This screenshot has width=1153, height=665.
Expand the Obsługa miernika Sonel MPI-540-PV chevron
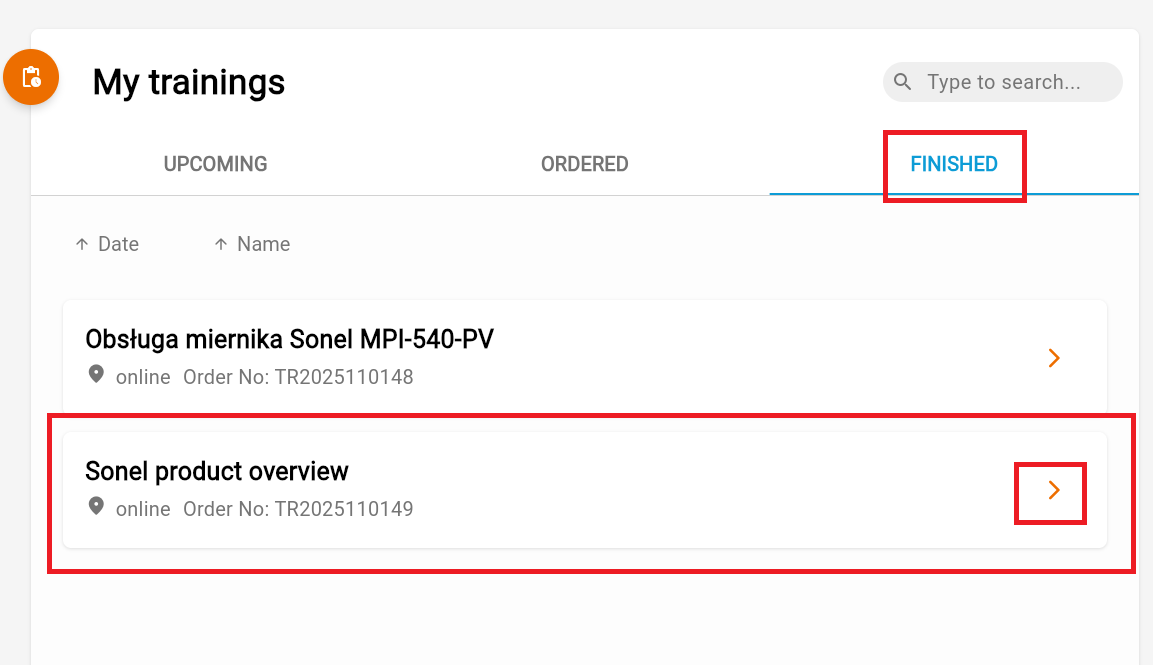pos(1053,358)
